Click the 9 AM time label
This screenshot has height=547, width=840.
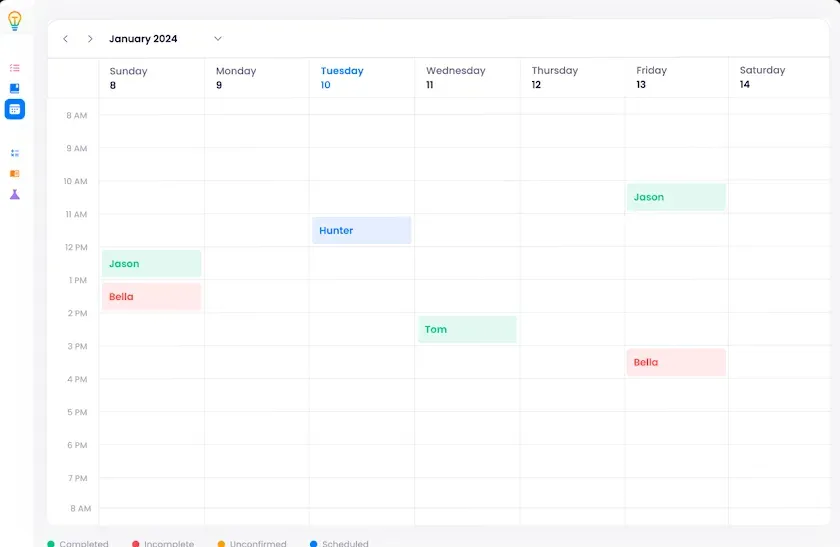point(77,148)
